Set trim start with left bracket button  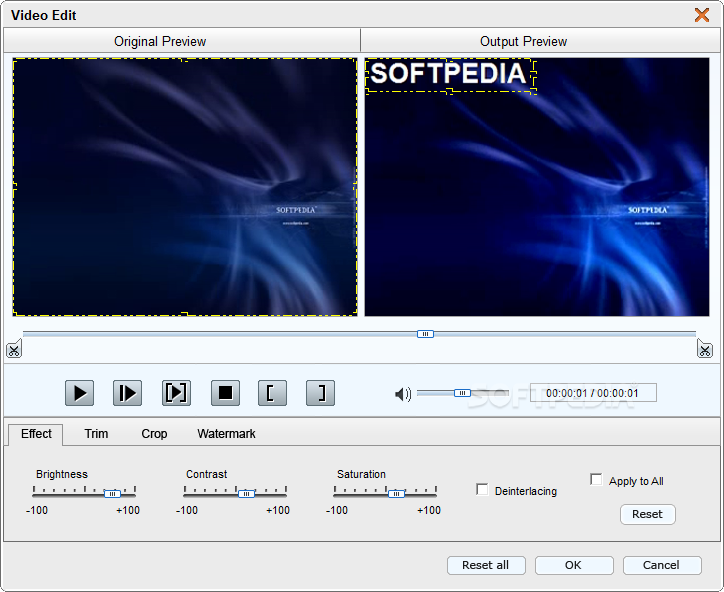[272, 393]
